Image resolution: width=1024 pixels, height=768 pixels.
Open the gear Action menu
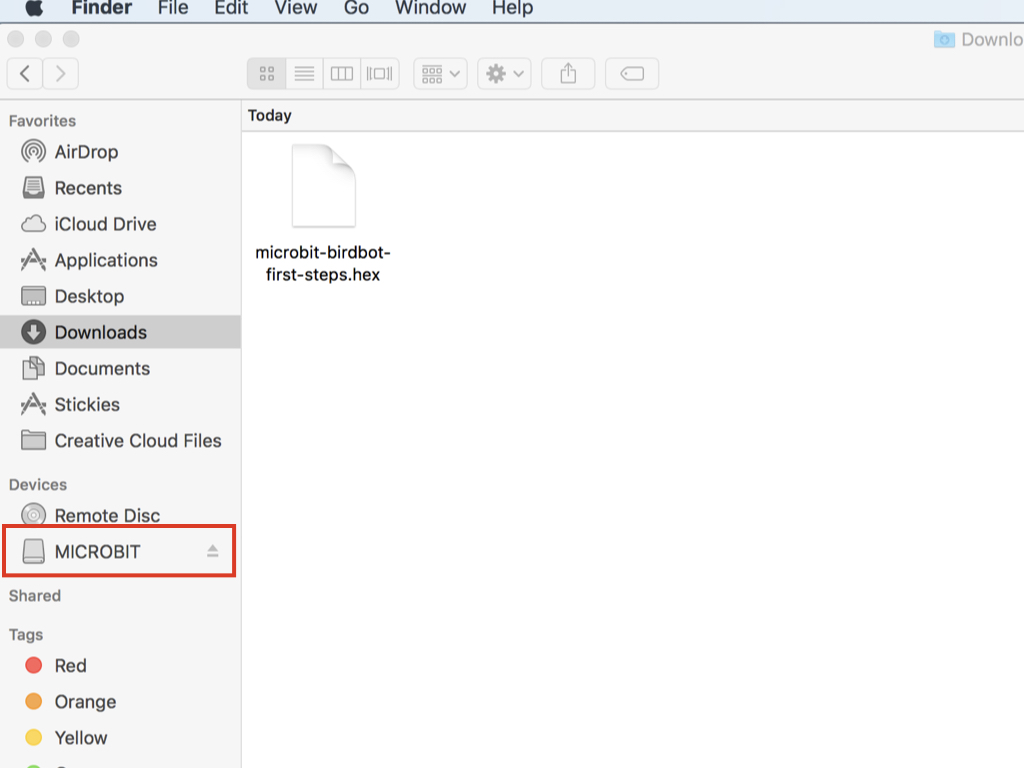pos(504,73)
